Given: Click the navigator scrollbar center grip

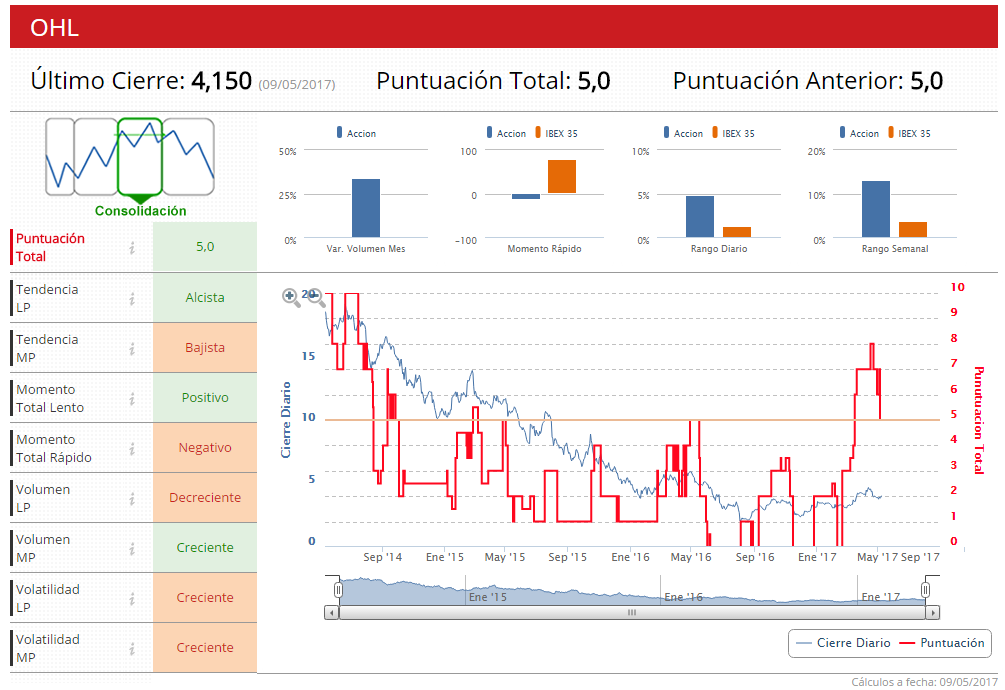Looking at the screenshot, I should point(632,612).
